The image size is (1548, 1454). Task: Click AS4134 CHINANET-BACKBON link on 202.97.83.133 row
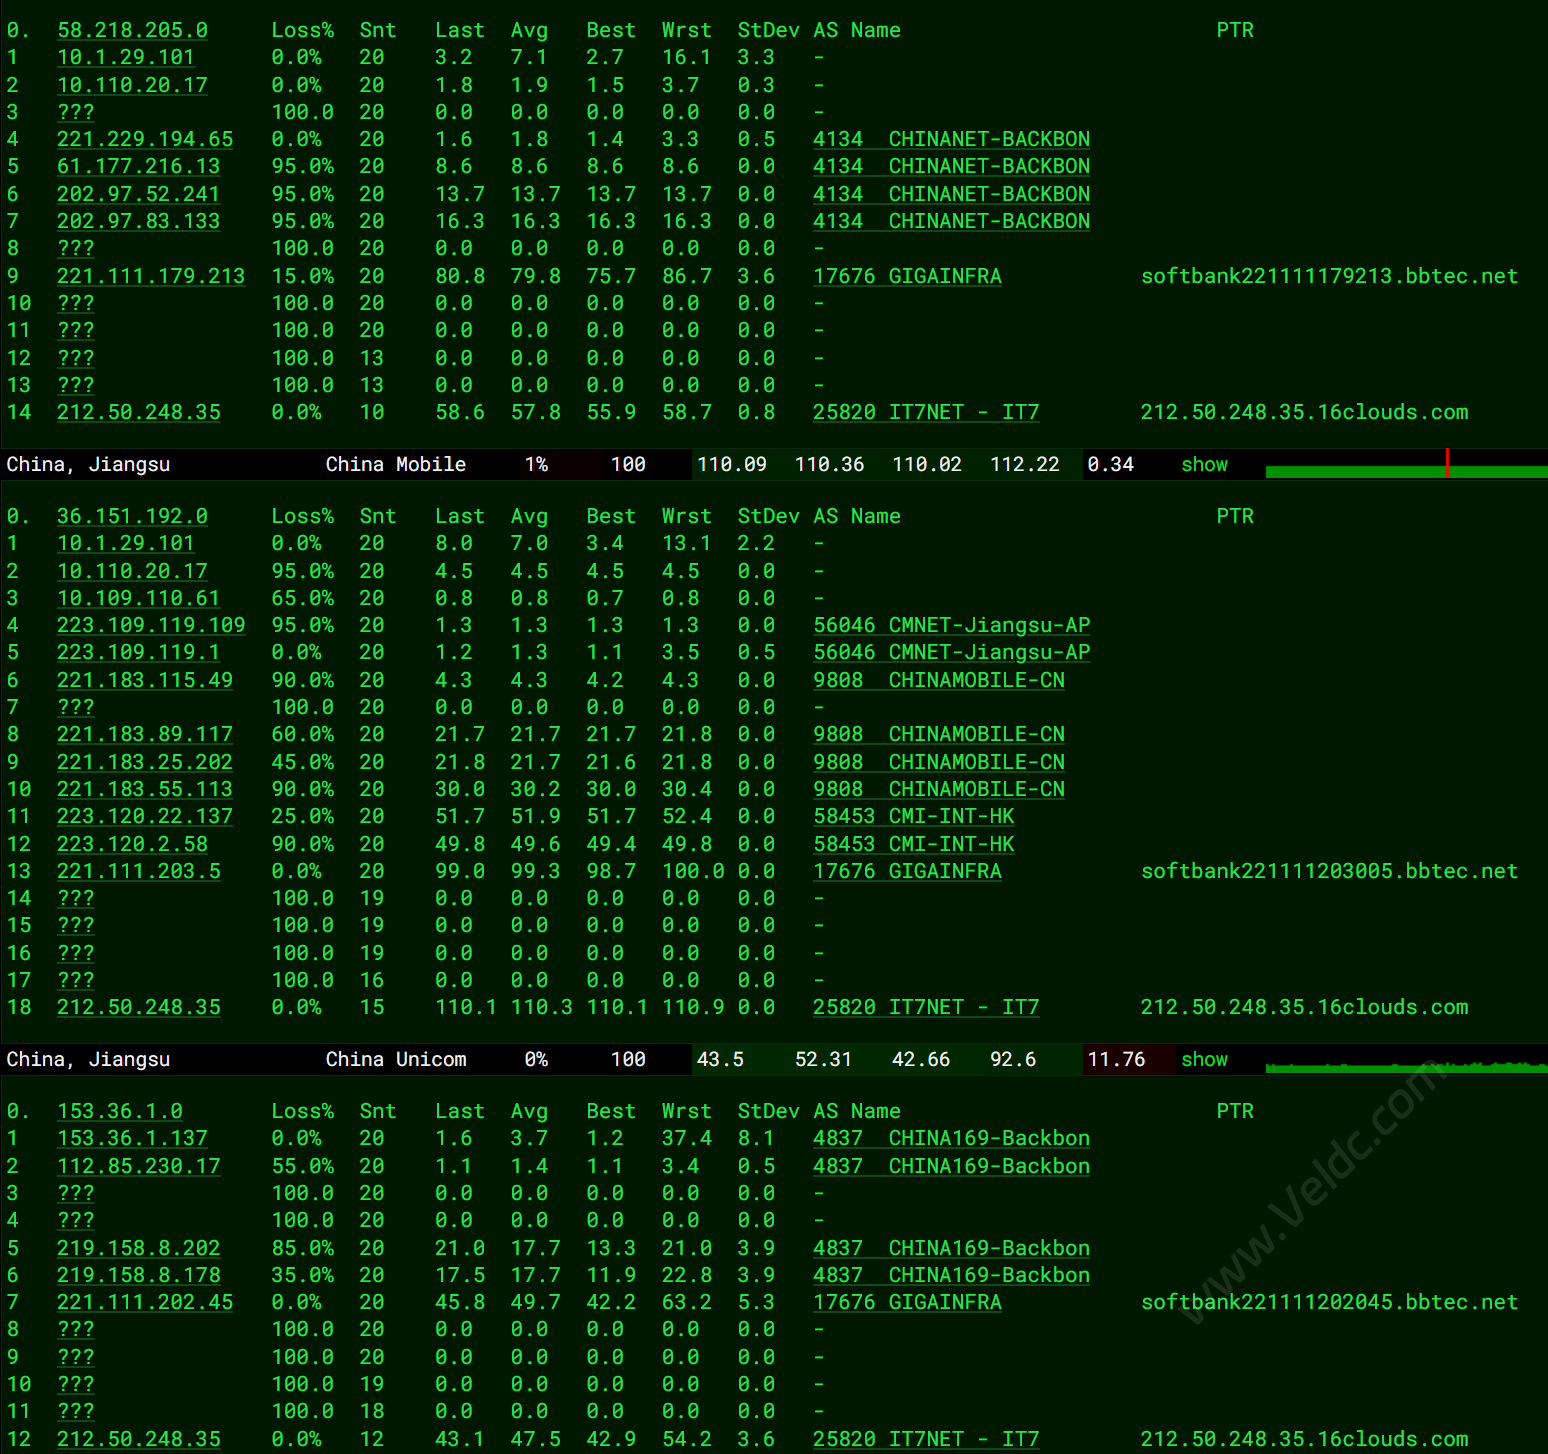(x=951, y=222)
